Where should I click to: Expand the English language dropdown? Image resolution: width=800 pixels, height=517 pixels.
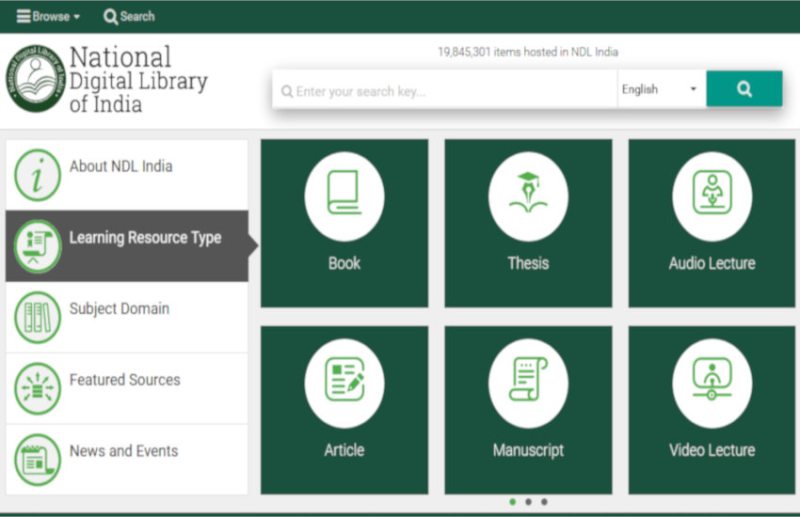click(x=660, y=89)
